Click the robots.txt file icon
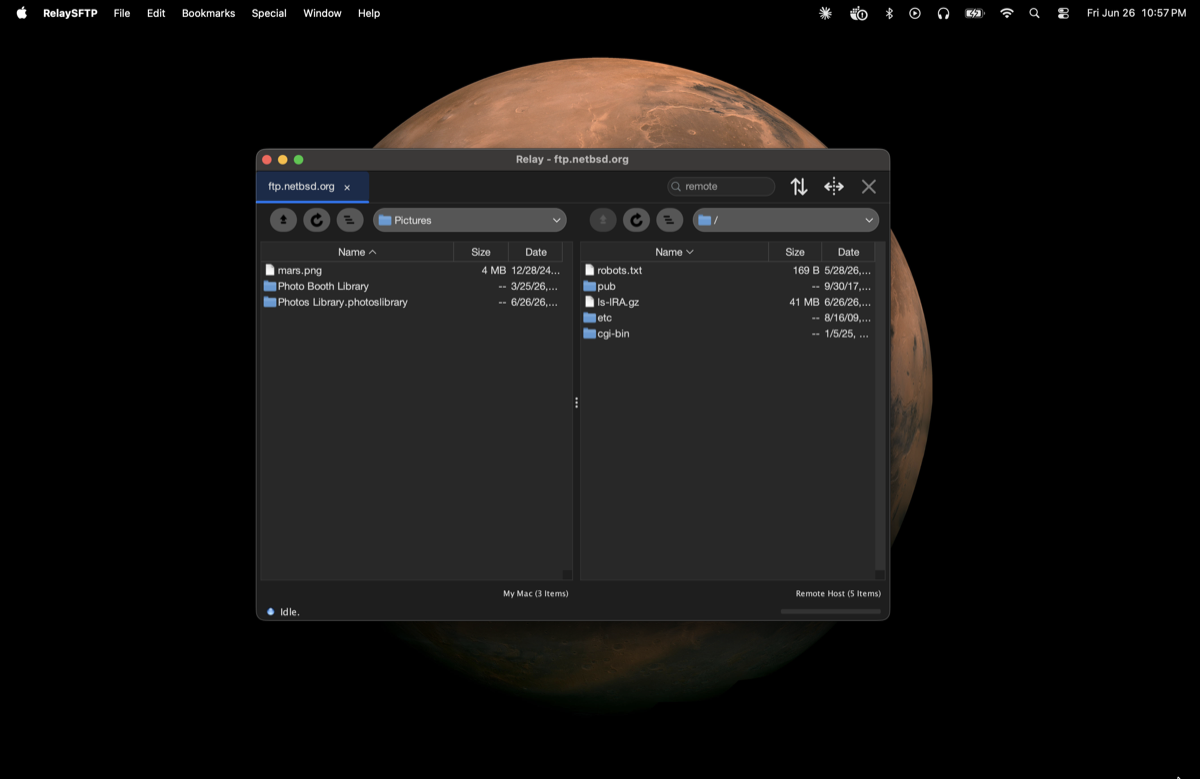This screenshot has width=1200, height=779. click(x=590, y=270)
